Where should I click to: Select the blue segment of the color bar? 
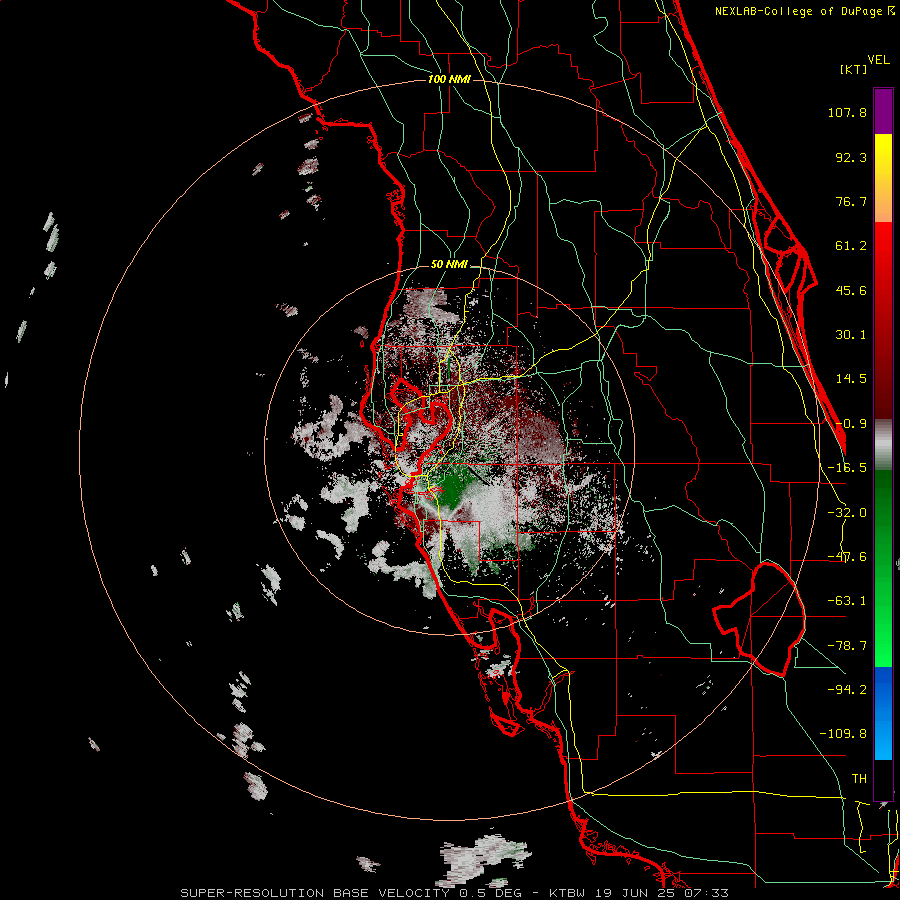pyautogui.click(x=883, y=713)
